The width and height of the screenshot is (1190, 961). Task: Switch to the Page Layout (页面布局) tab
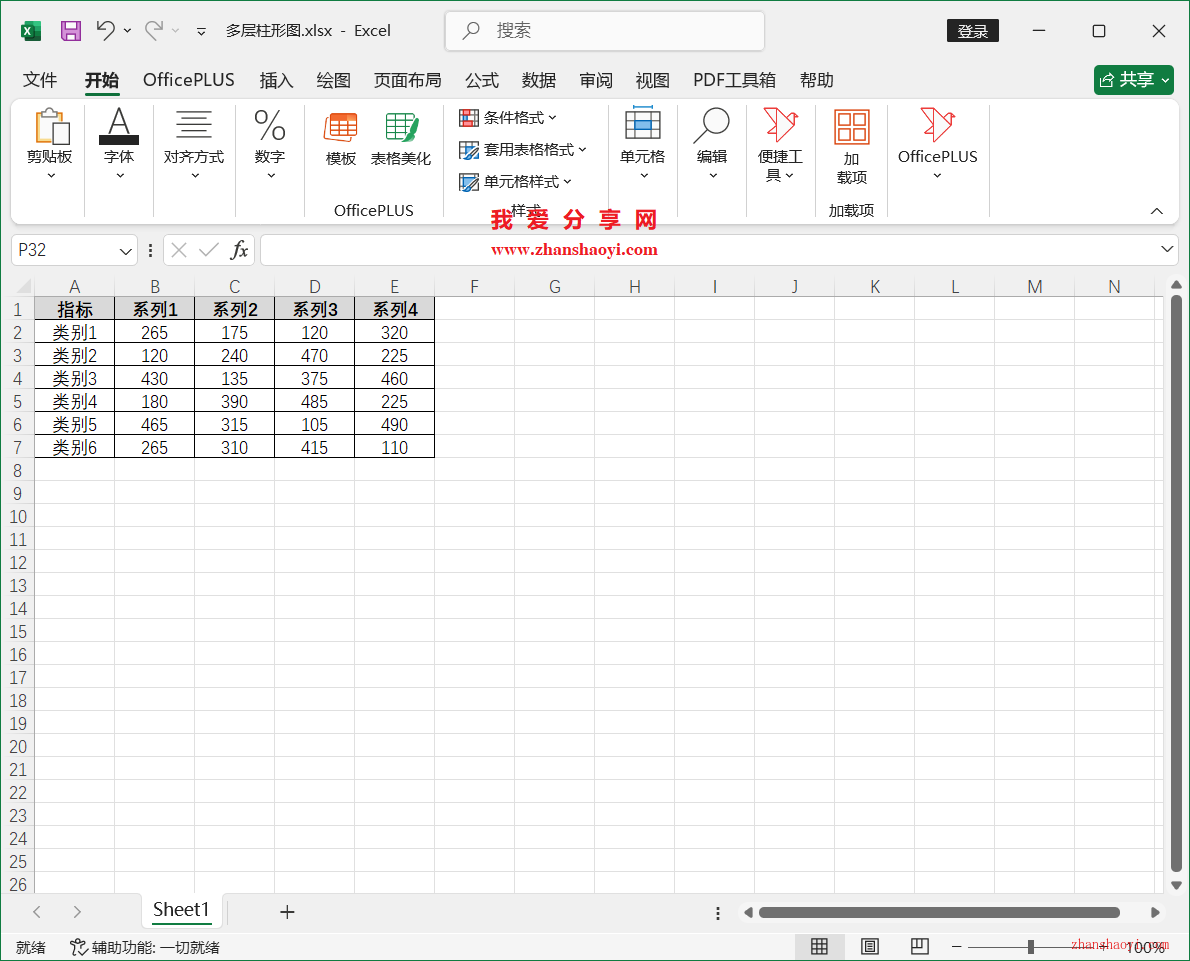(407, 80)
